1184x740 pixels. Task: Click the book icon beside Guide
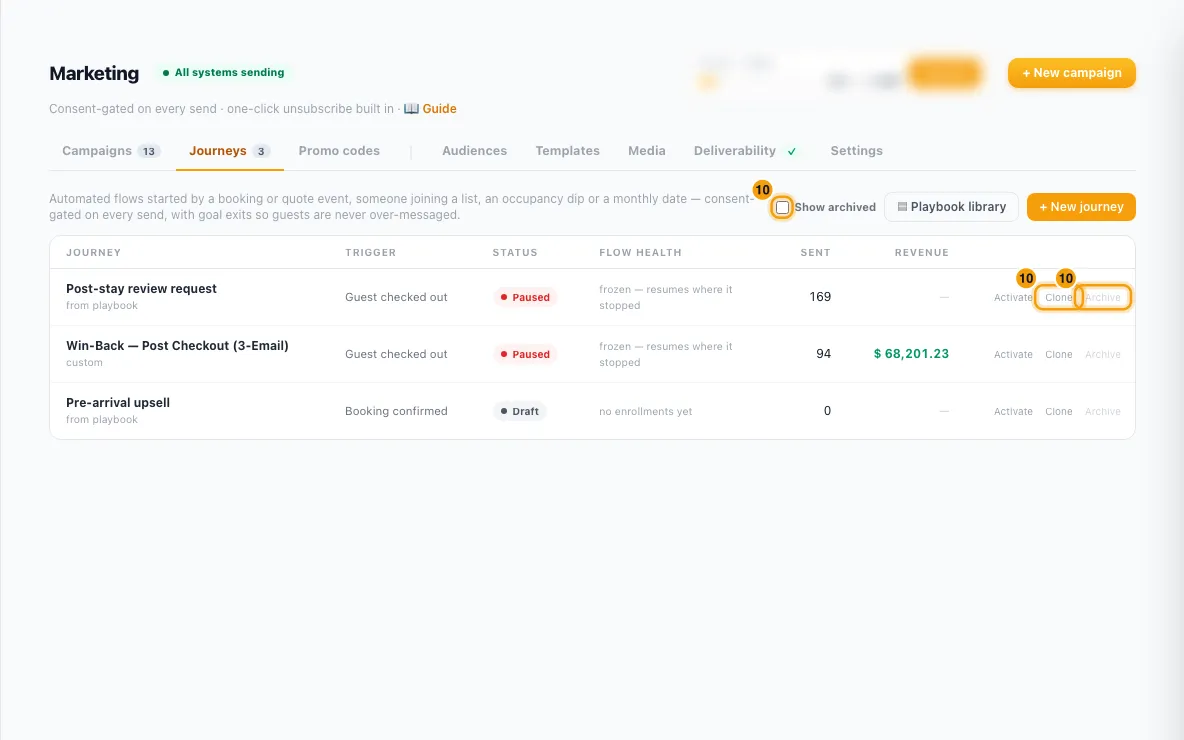[411, 109]
